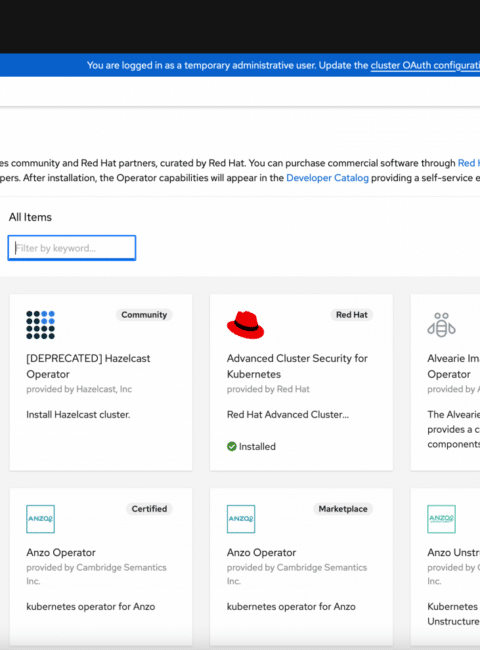Click the Marketplace badge on Anzo card
This screenshot has height=650, width=480.
343,509
